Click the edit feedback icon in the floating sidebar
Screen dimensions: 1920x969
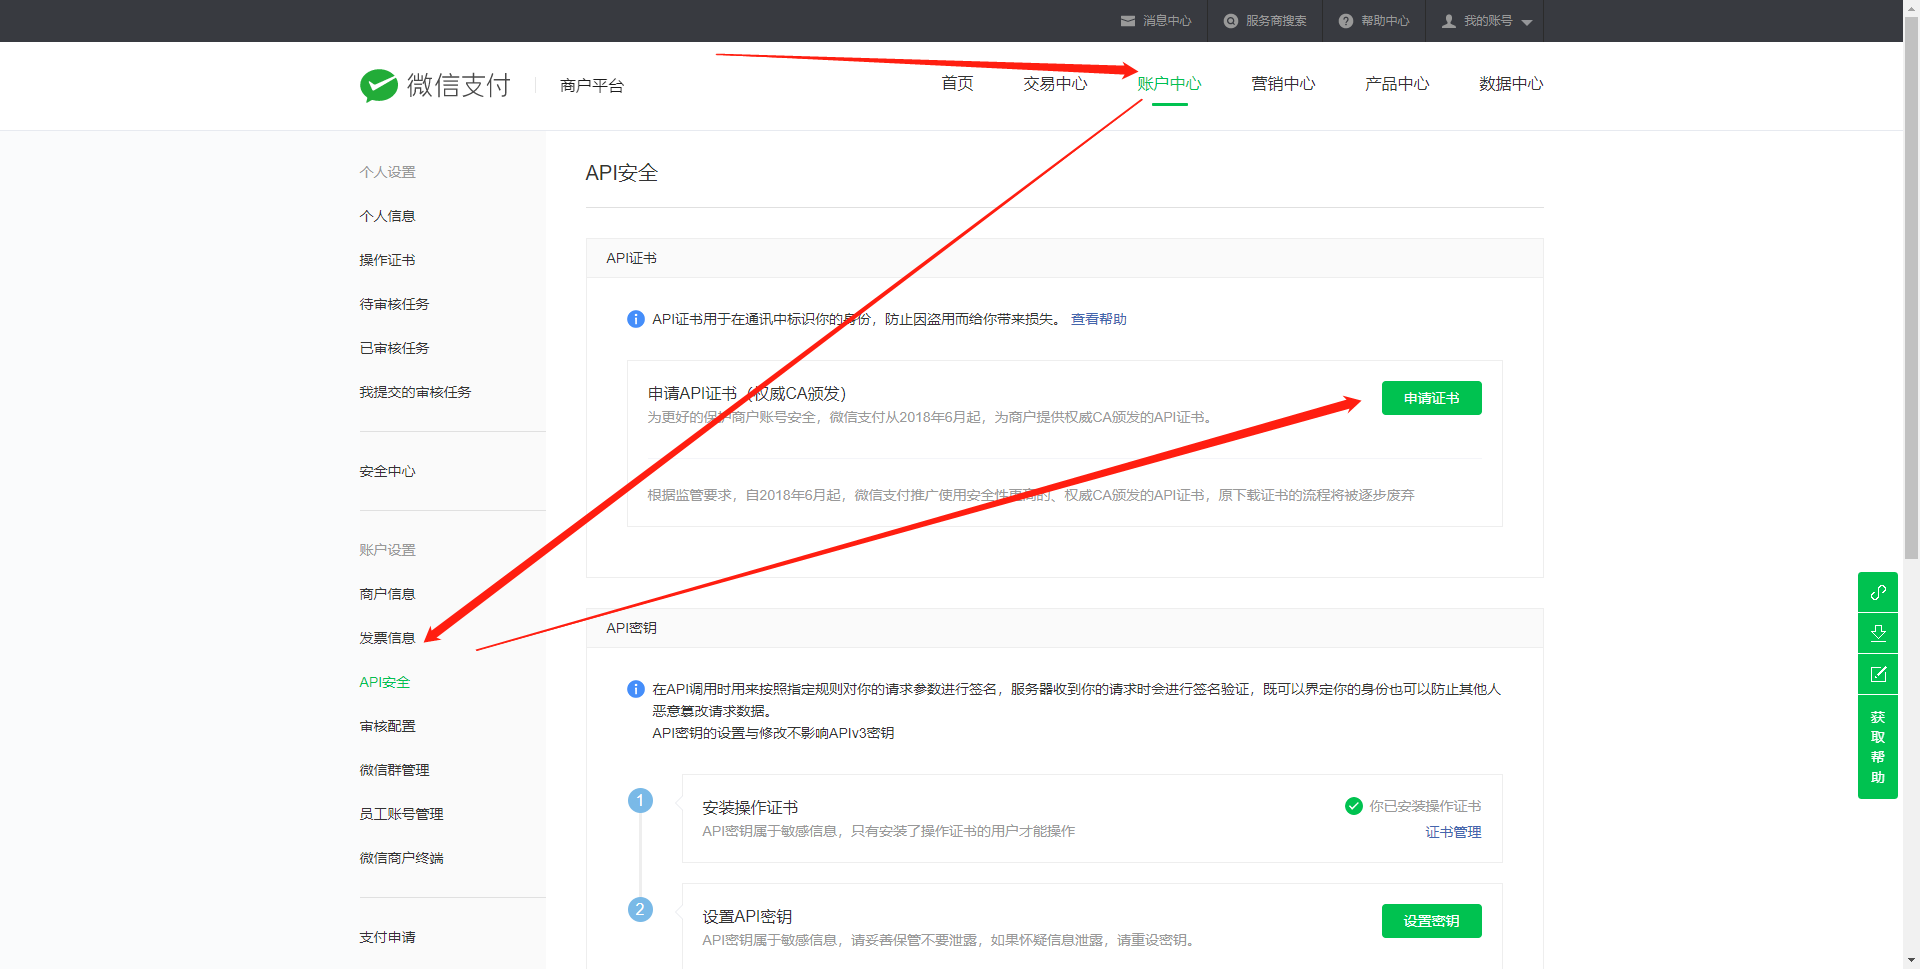click(1878, 674)
